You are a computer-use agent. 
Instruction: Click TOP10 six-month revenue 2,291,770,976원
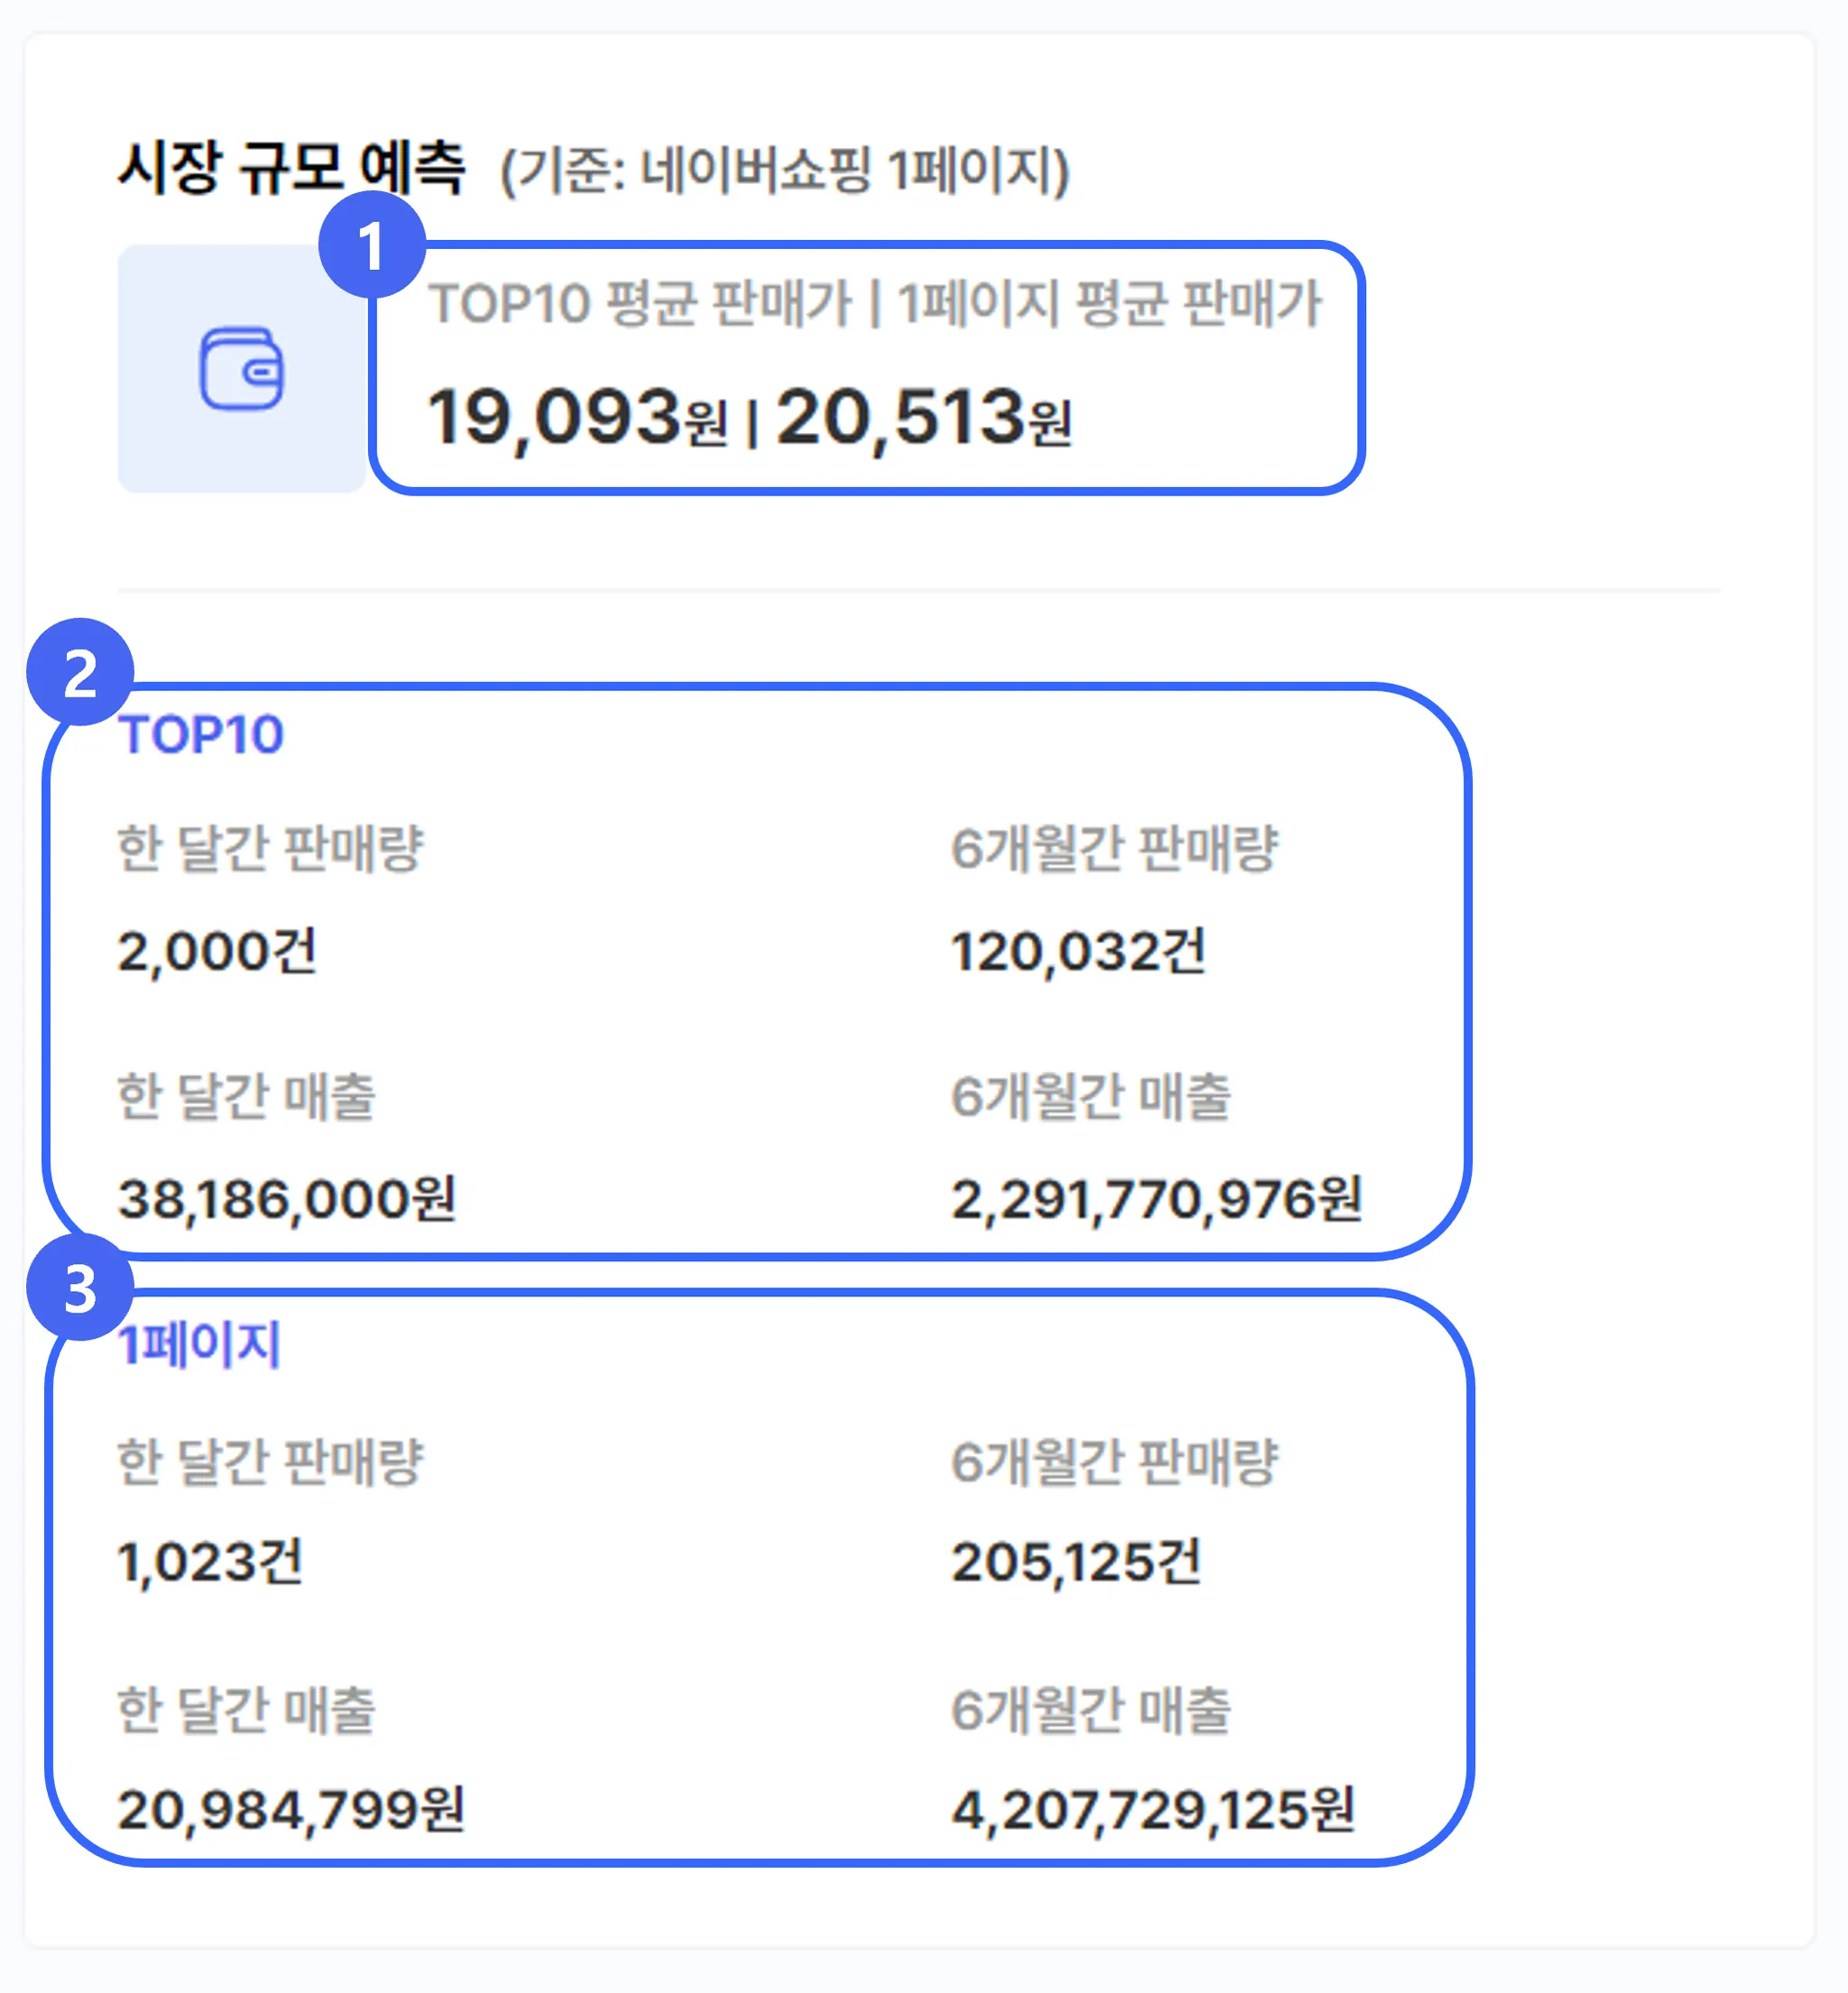click(x=1156, y=1198)
